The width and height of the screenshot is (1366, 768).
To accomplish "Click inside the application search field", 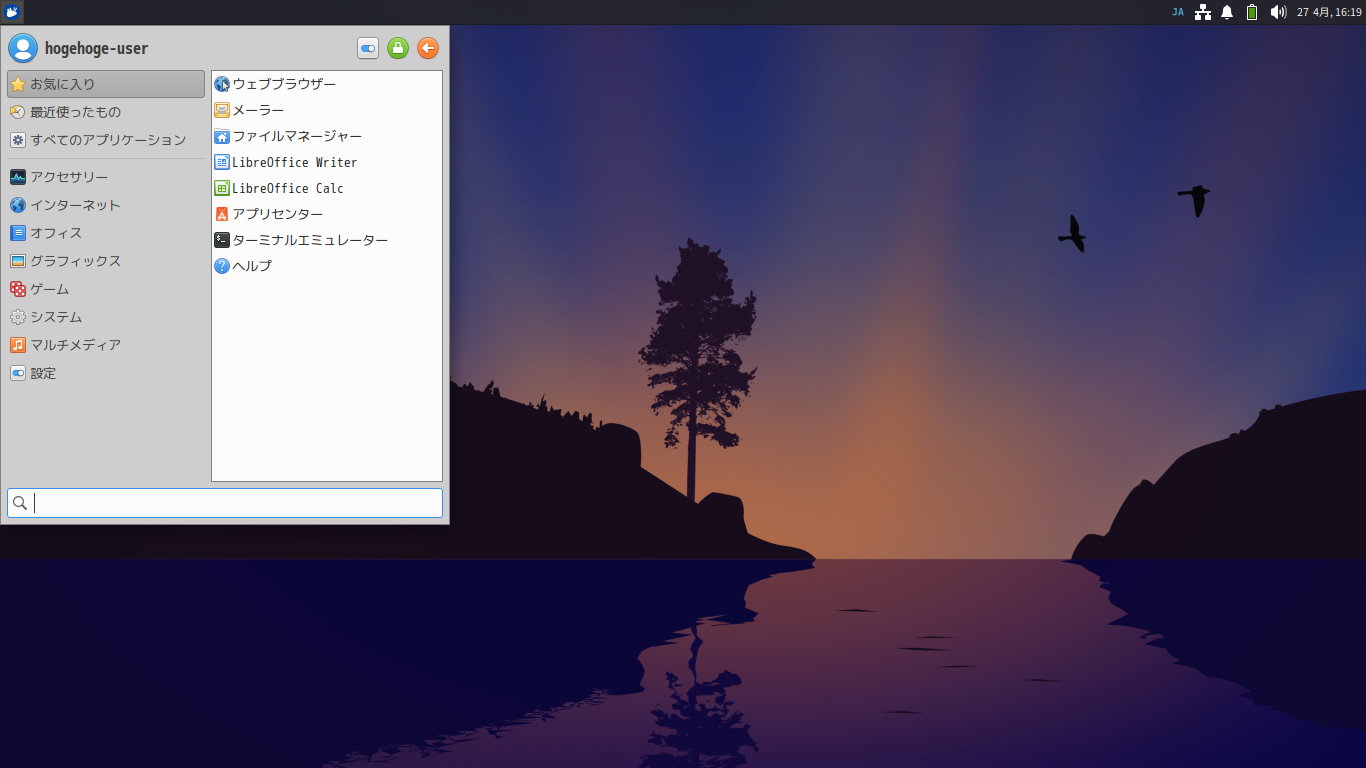I will (224, 503).
